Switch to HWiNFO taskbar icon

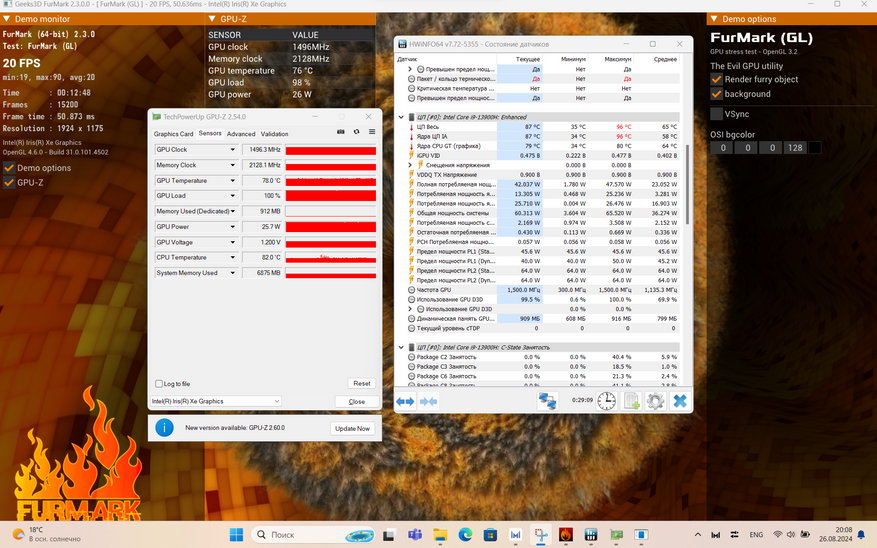click(x=591, y=535)
